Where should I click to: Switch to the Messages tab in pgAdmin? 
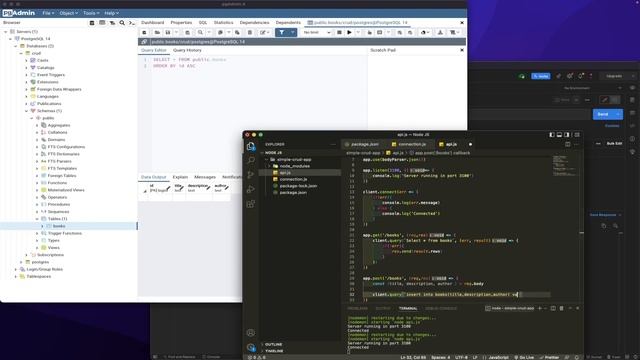[205, 177]
